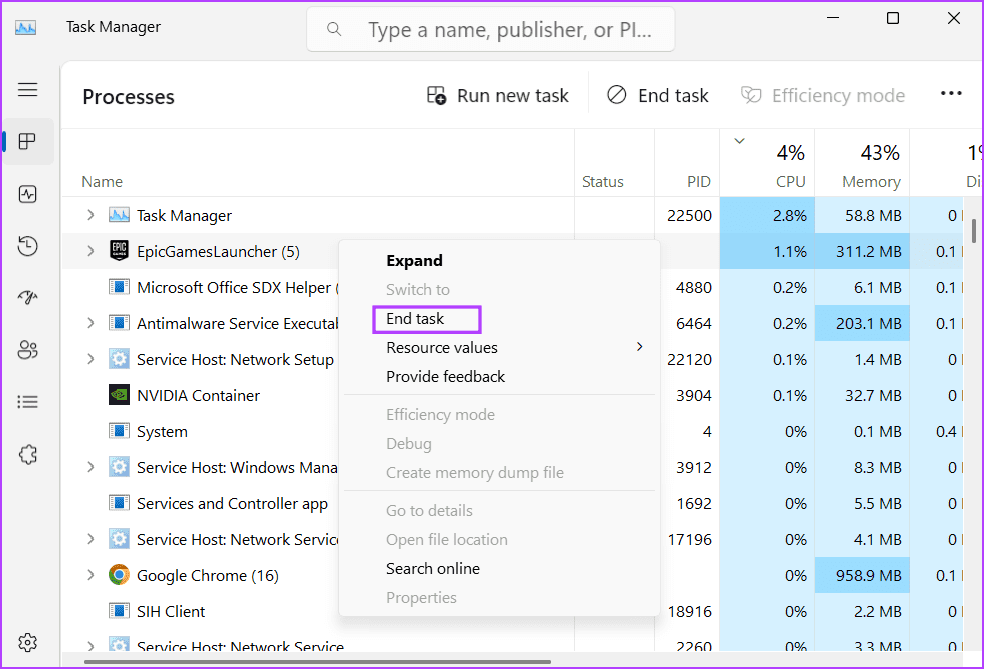Click the Google Chrome process icon
This screenshot has height=669, width=984.
[x=119, y=575]
